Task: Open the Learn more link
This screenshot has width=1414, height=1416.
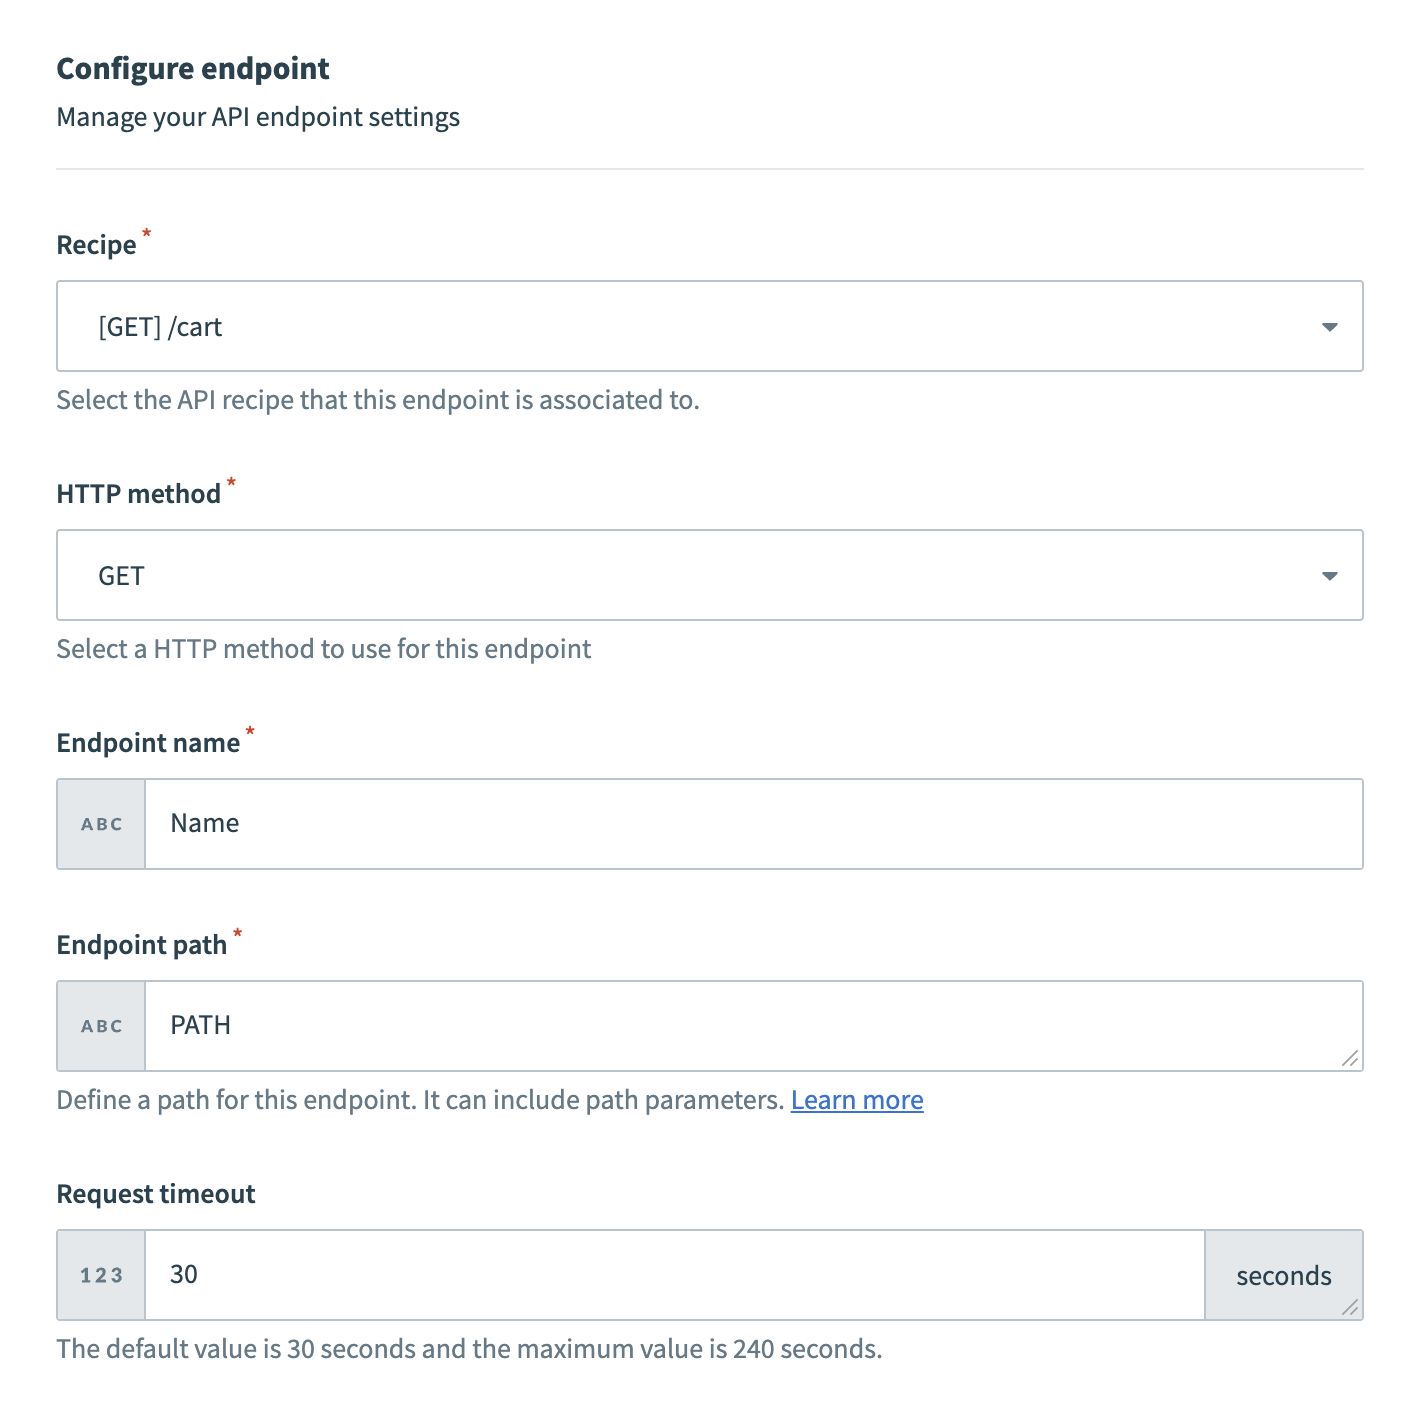Action: point(856,1099)
